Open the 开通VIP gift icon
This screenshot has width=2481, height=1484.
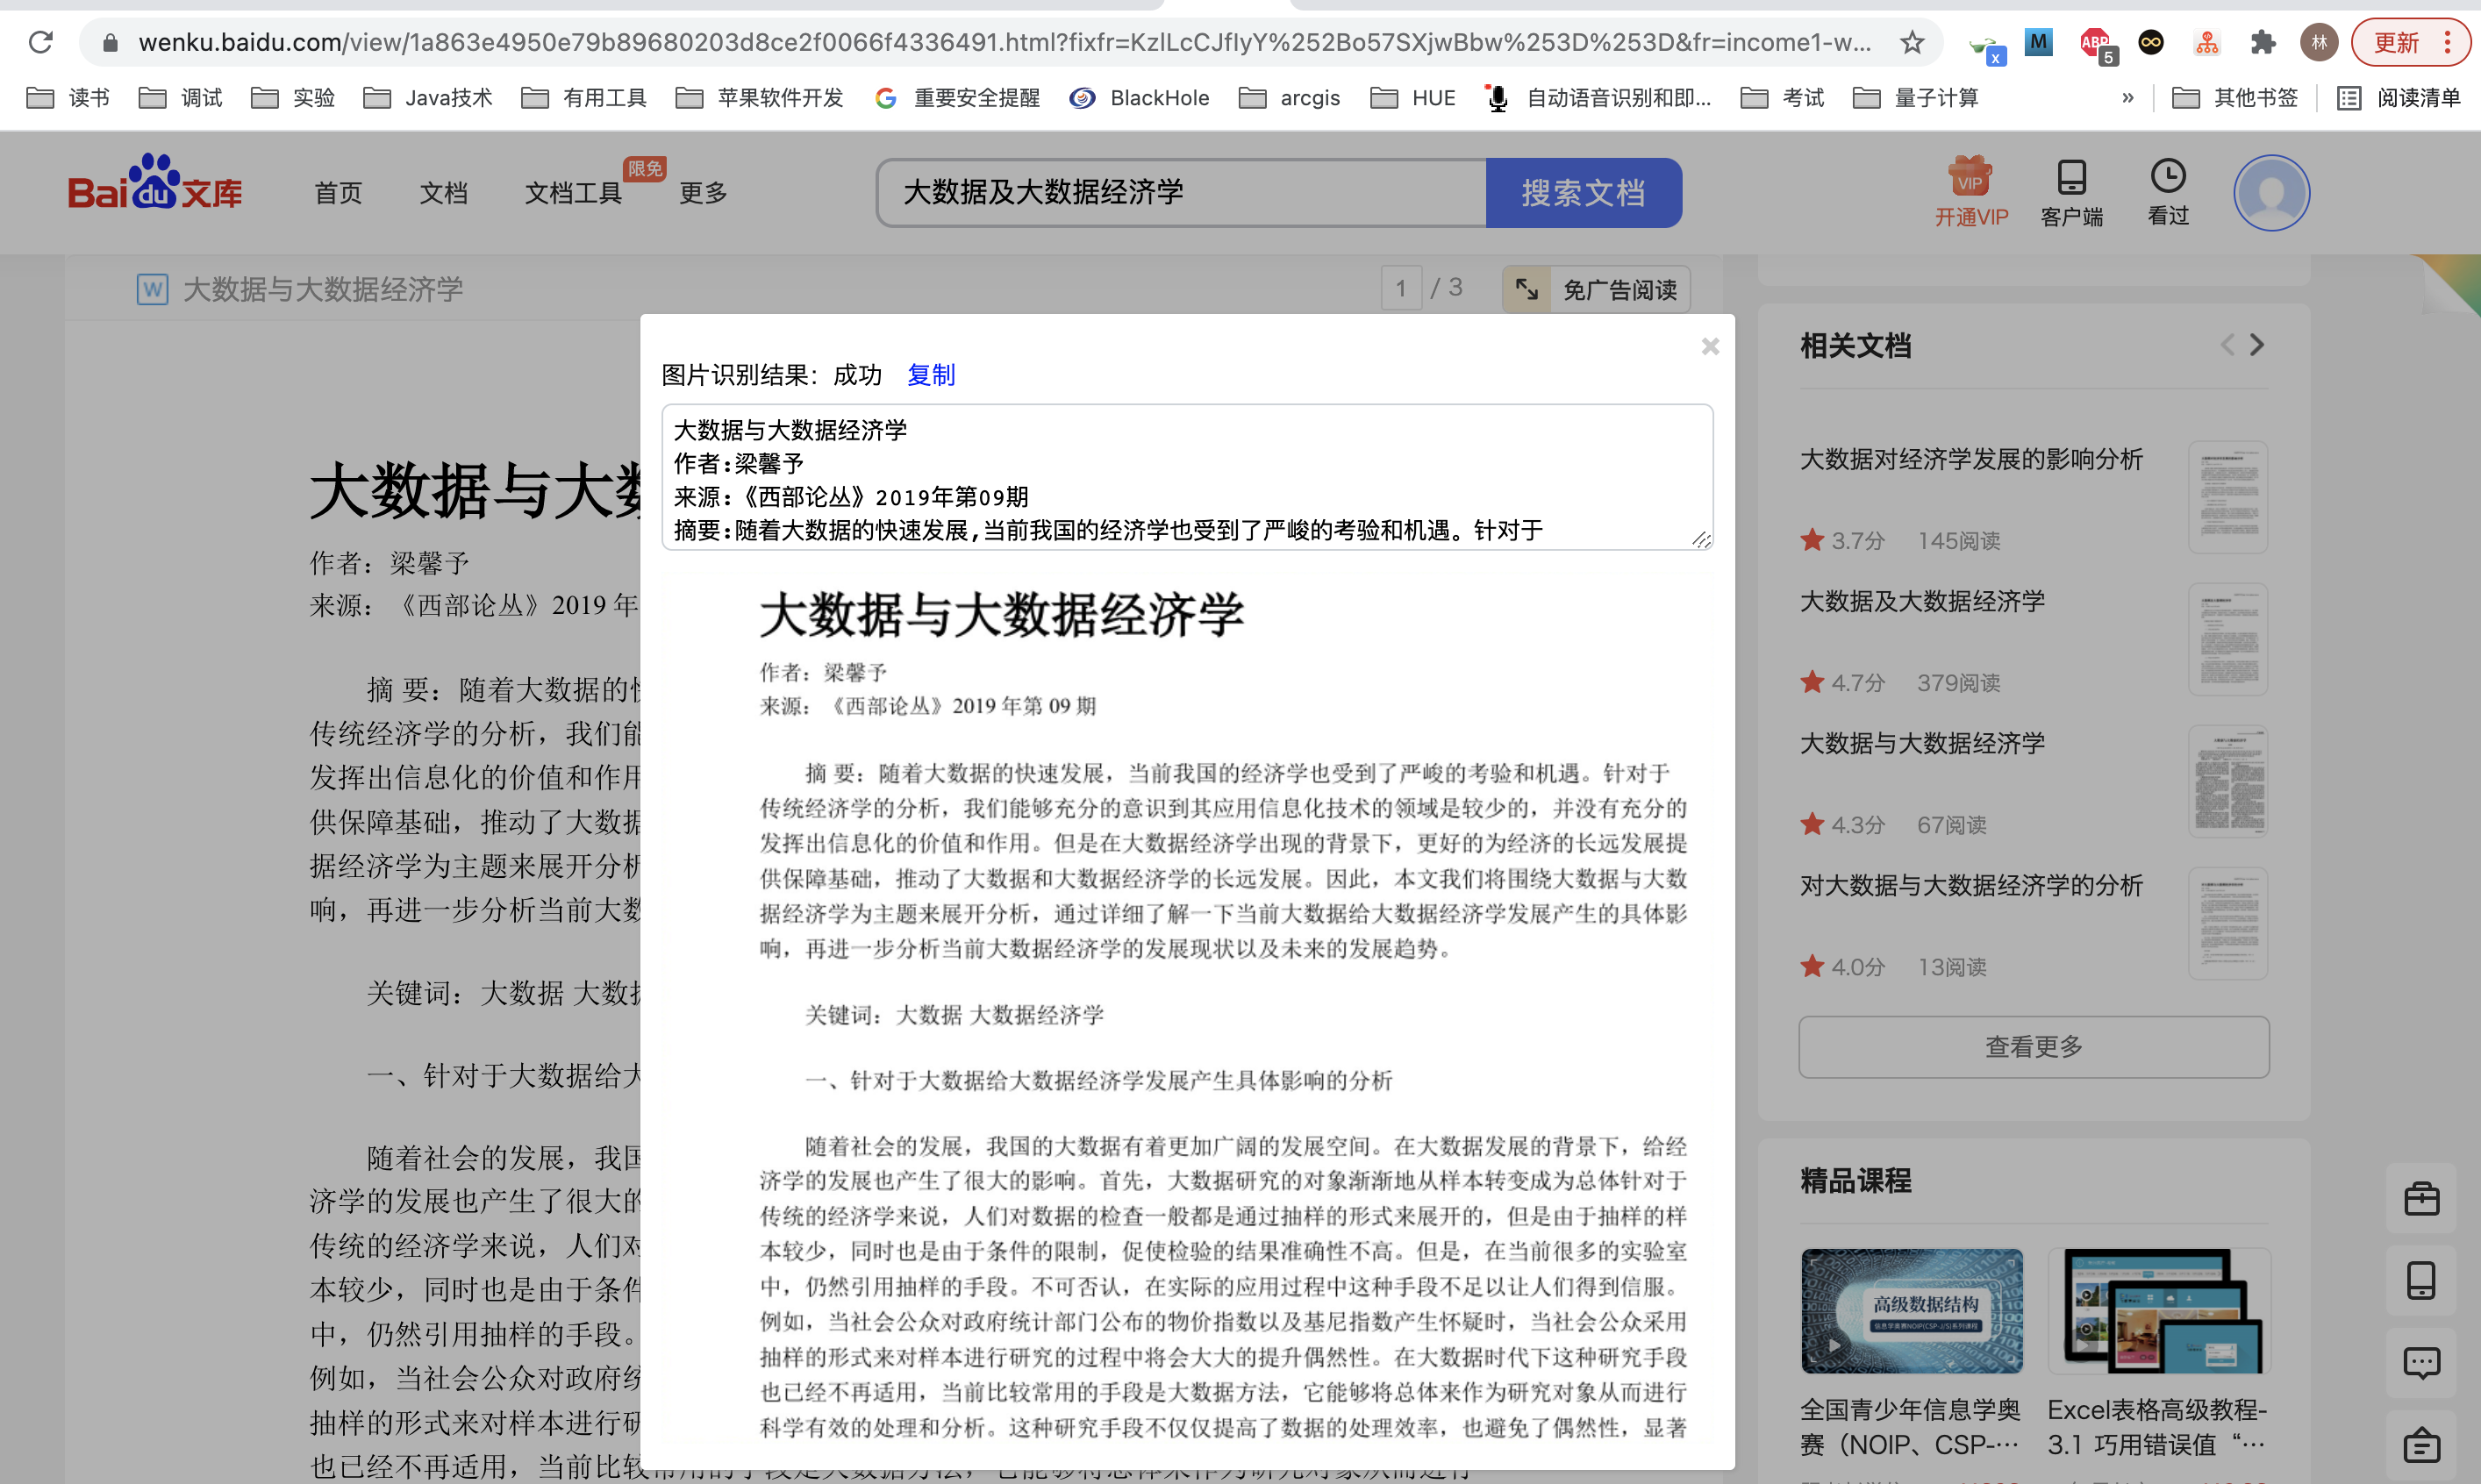coord(1969,180)
